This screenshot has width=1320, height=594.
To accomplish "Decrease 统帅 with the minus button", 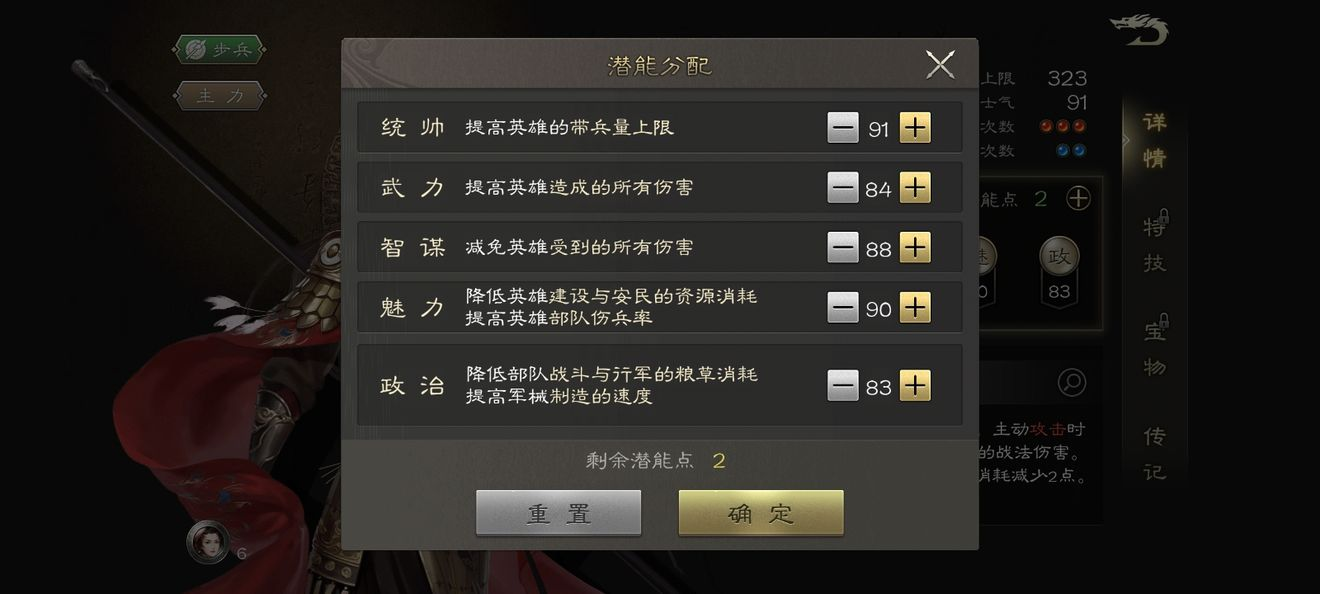I will [843, 128].
